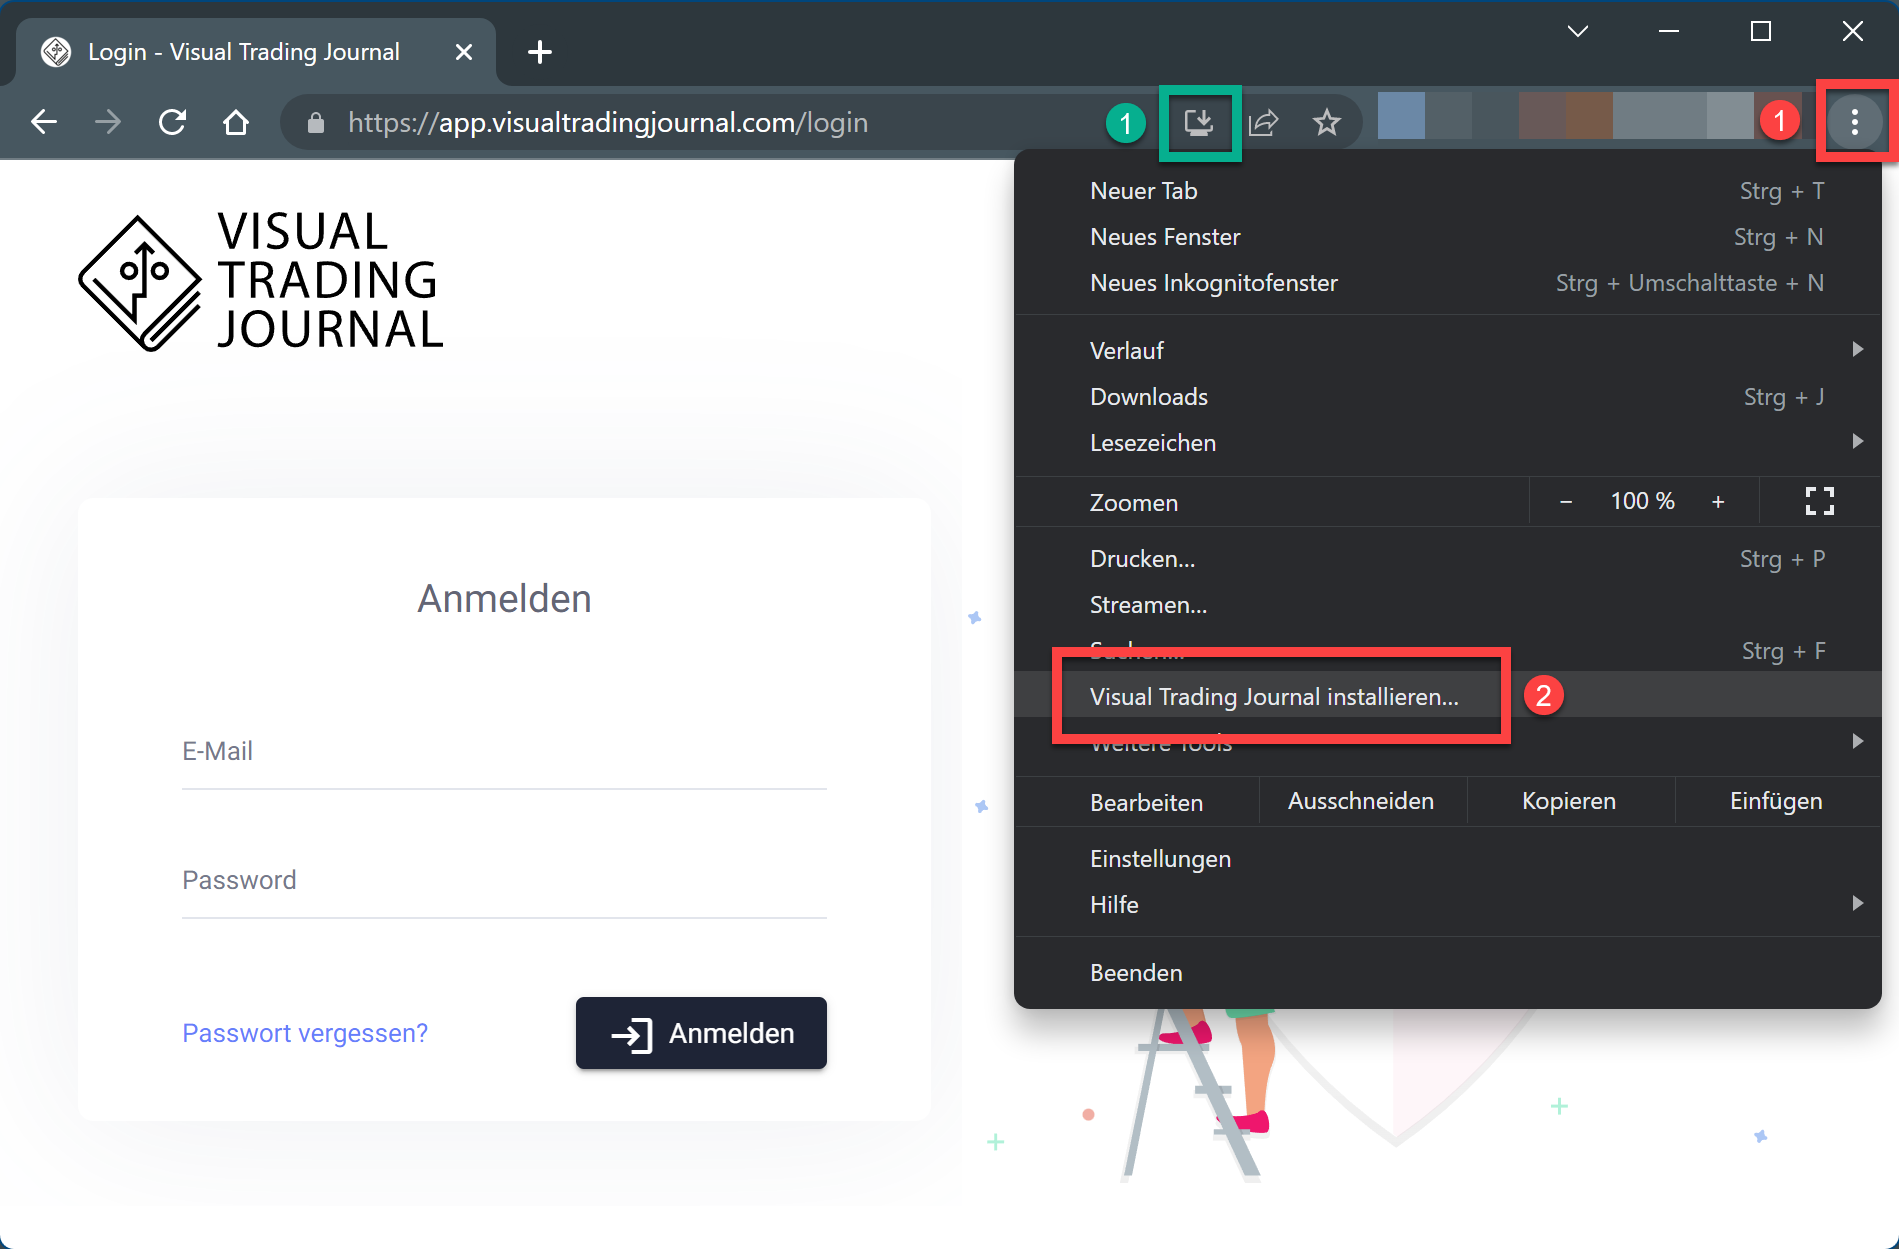
Task: Minimize the browser window
Action: click(1669, 31)
